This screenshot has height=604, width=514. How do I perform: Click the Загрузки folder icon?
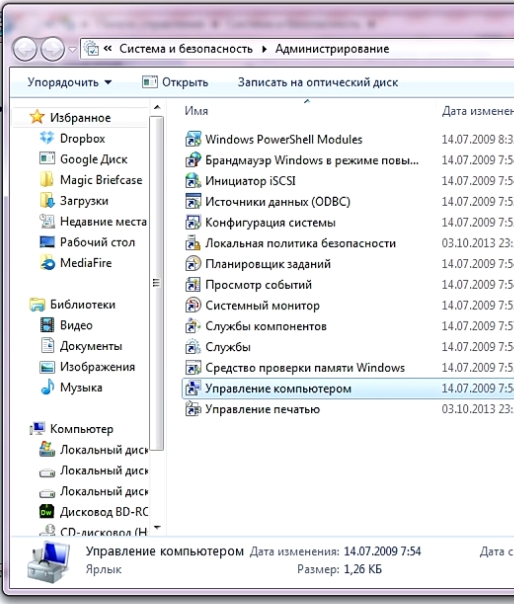click(47, 200)
